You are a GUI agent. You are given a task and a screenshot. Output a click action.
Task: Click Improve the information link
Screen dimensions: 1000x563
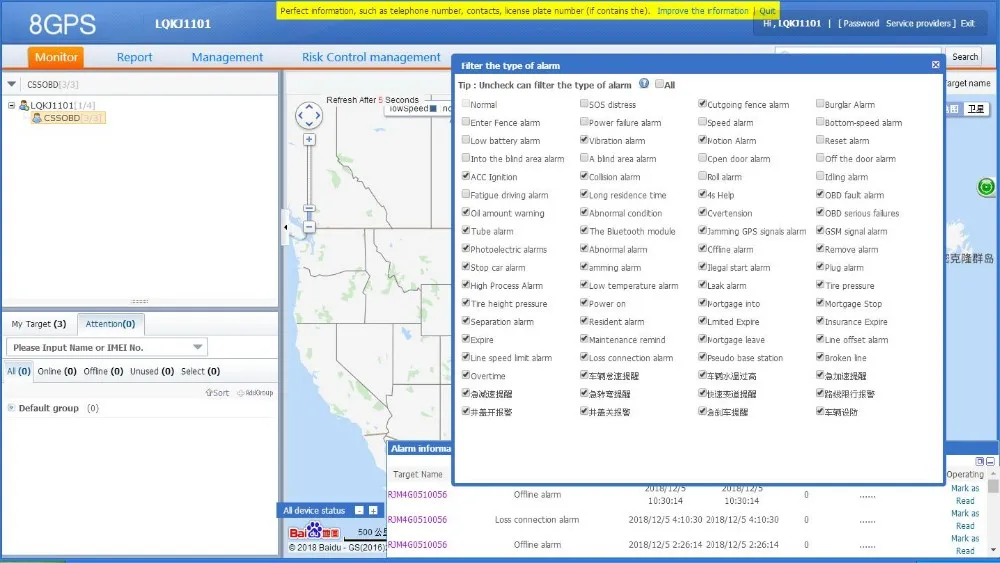coord(703,11)
